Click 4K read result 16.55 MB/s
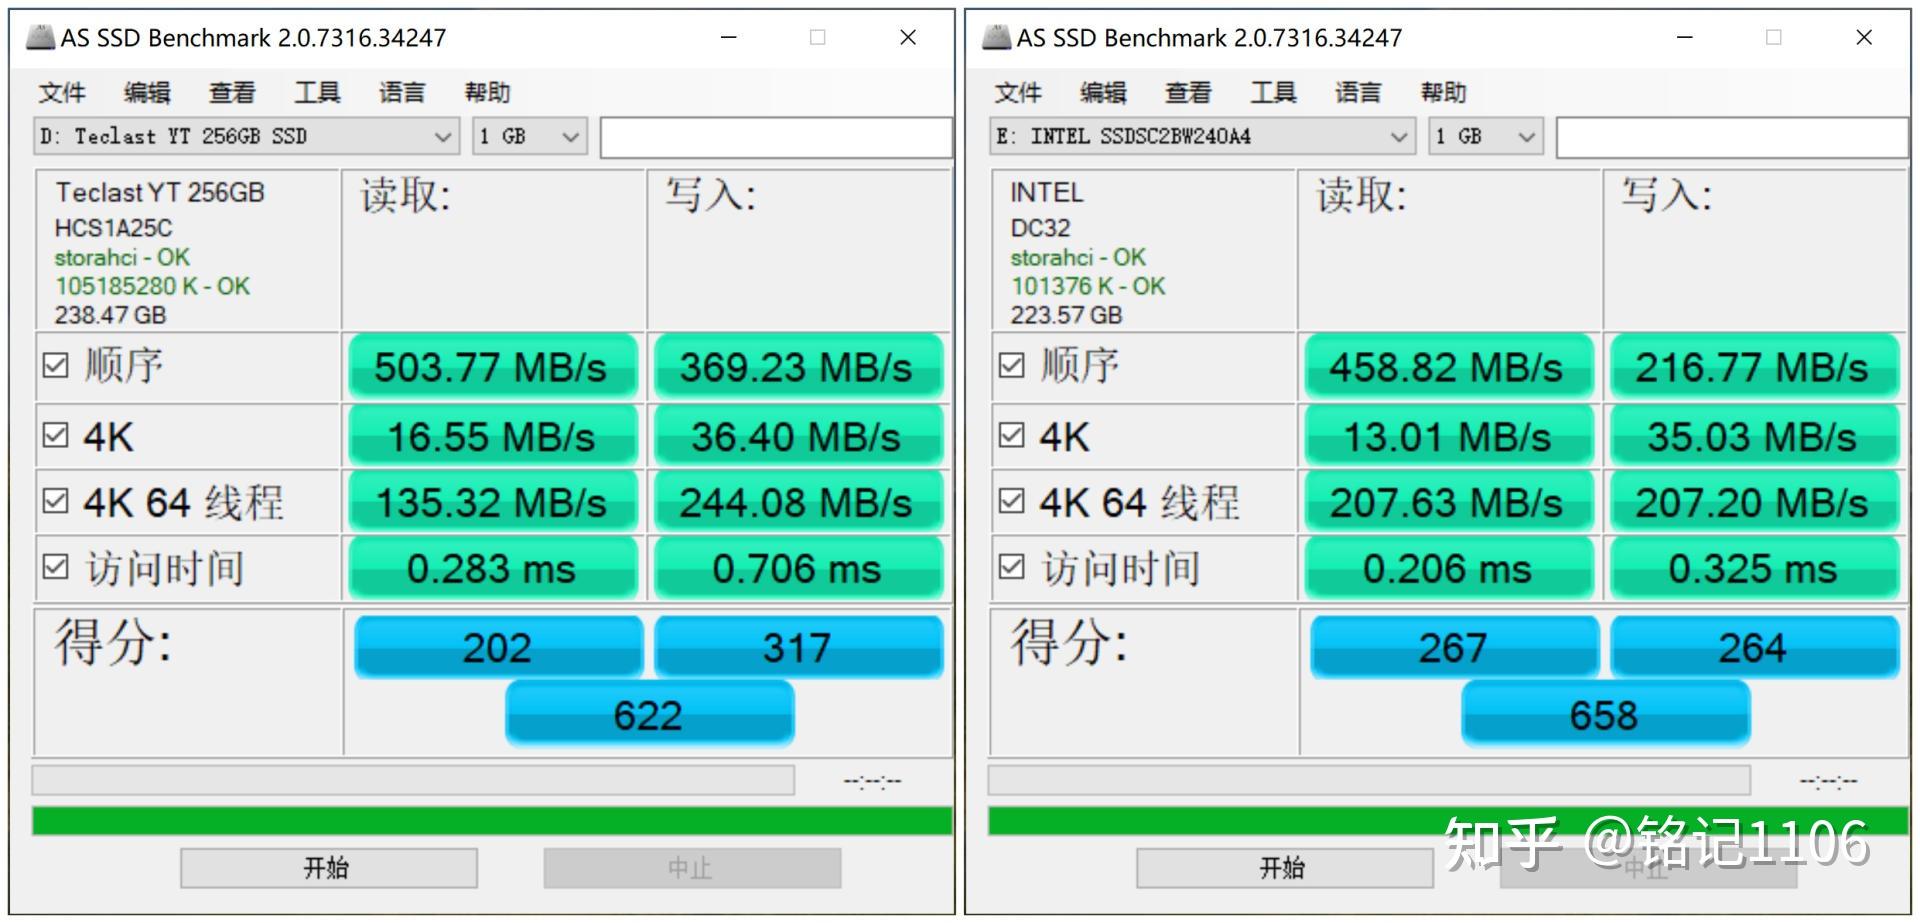 [x=492, y=437]
